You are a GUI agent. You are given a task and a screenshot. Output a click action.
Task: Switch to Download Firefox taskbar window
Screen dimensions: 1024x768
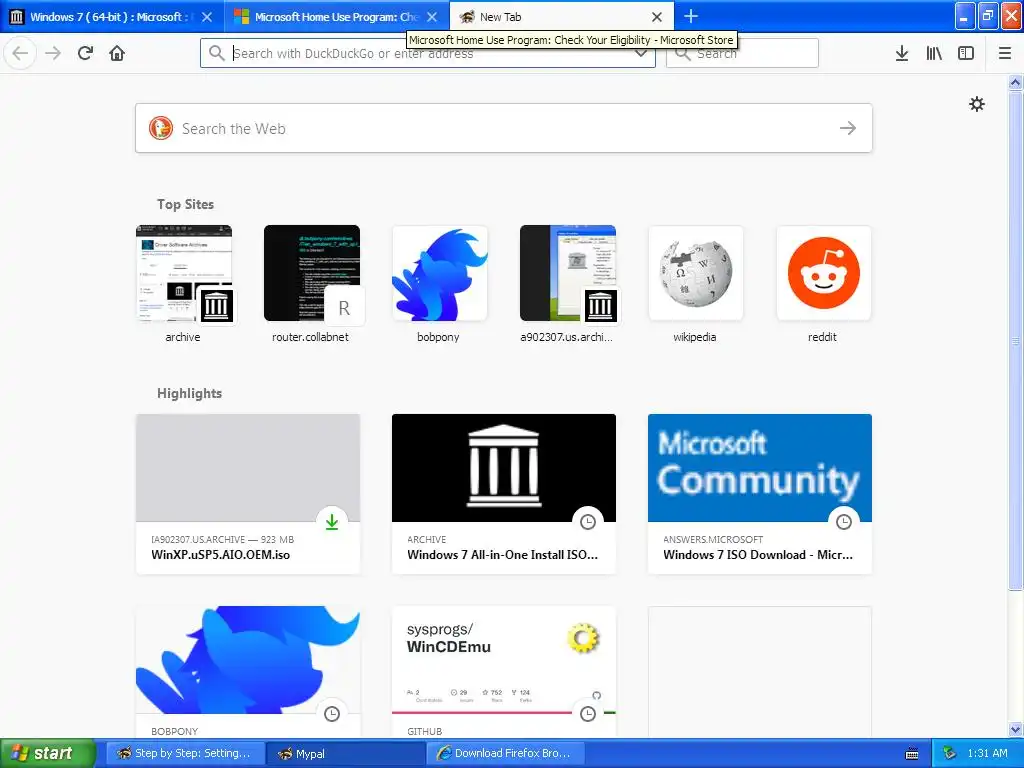pos(505,753)
